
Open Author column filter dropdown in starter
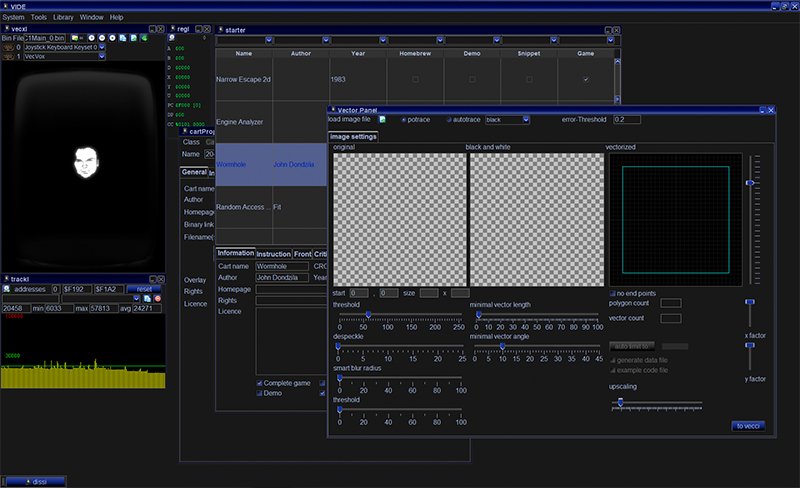(326, 40)
